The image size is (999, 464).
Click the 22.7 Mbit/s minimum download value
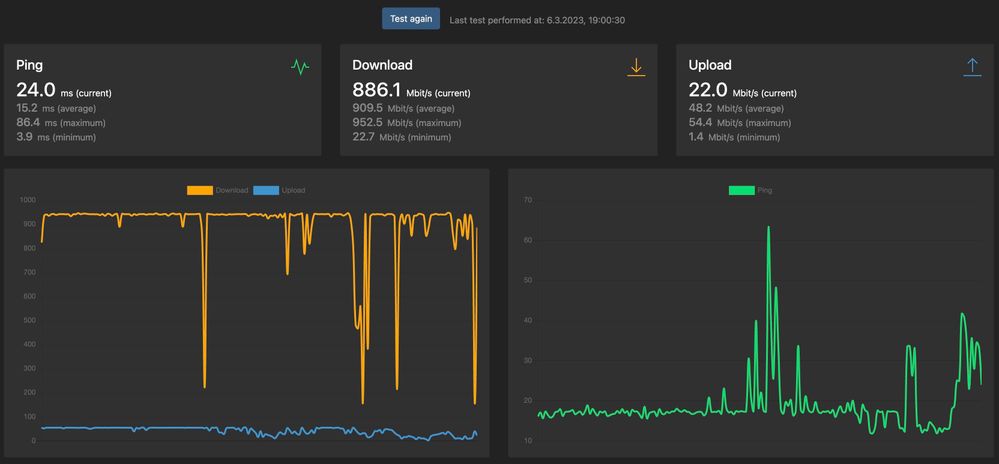coord(401,137)
